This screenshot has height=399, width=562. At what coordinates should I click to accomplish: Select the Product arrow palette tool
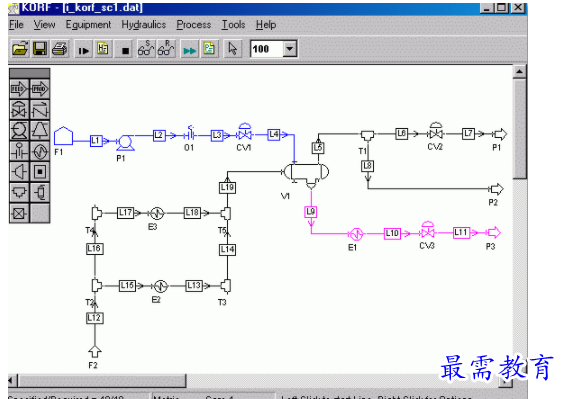(39, 89)
